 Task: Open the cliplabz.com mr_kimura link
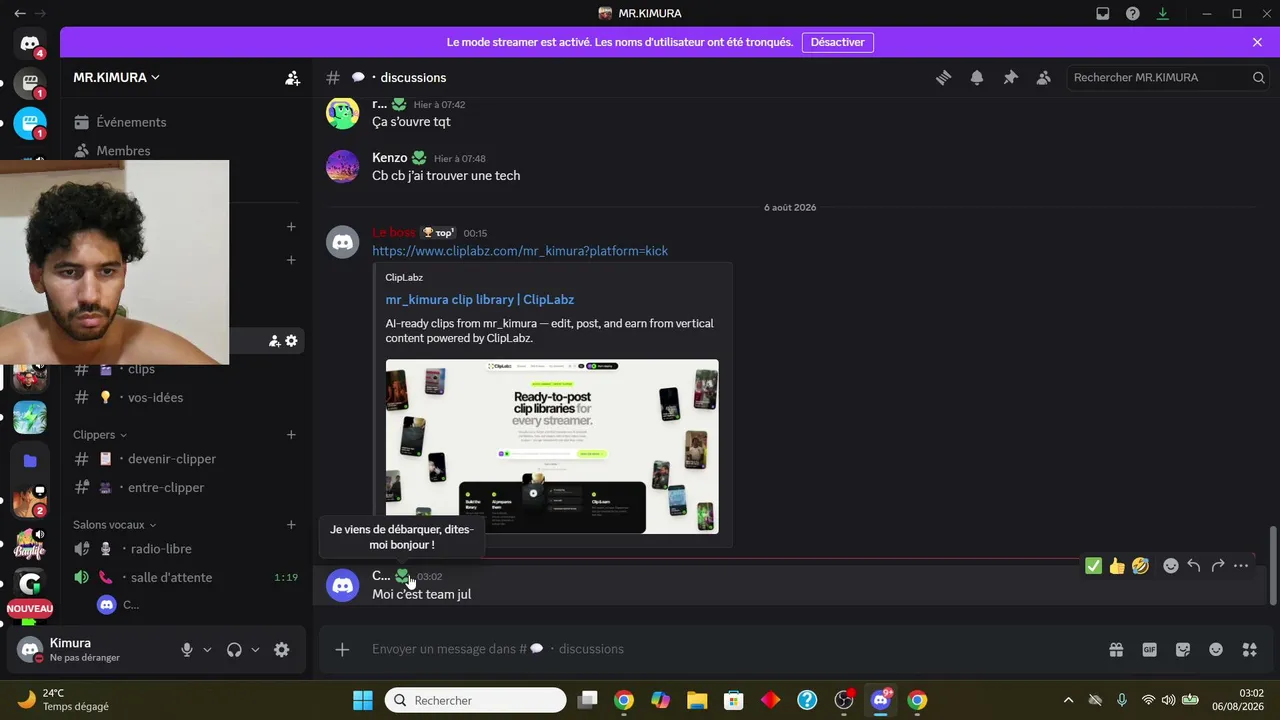pyautogui.click(x=520, y=251)
